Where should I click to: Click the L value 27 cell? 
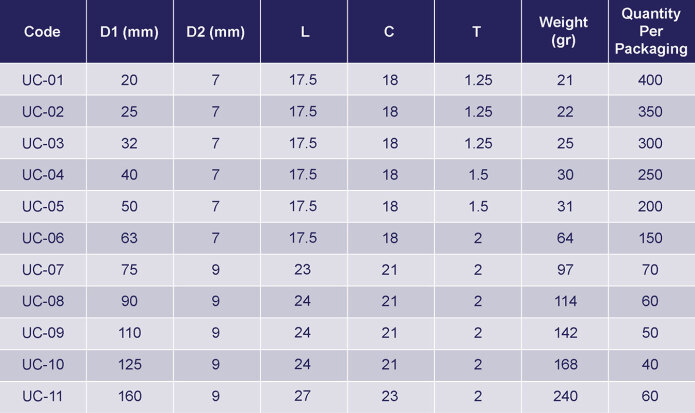point(304,397)
